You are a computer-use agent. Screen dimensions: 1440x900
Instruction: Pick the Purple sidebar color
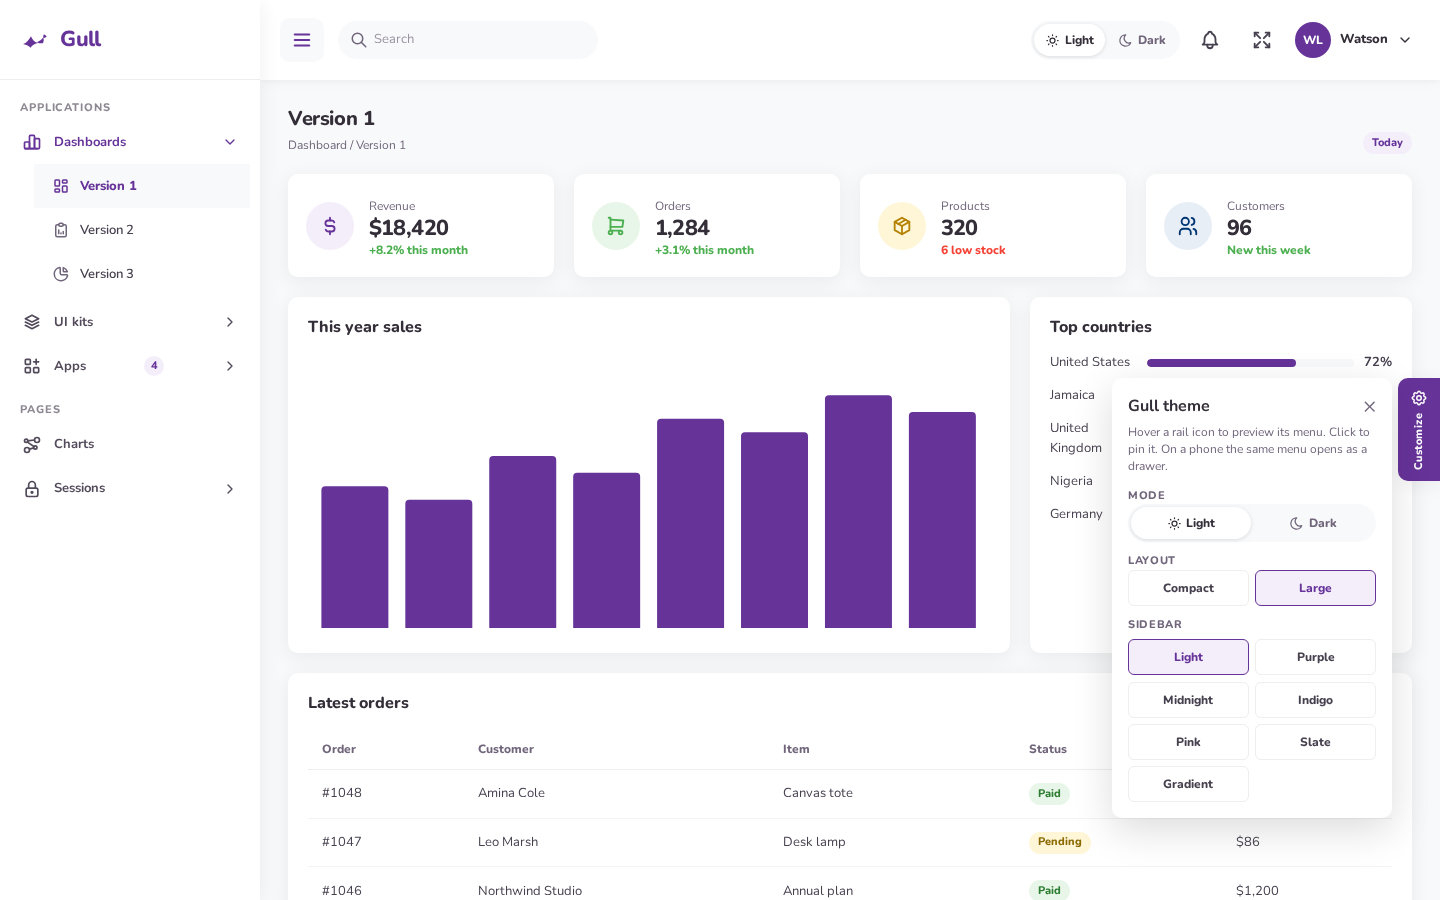[1315, 657]
